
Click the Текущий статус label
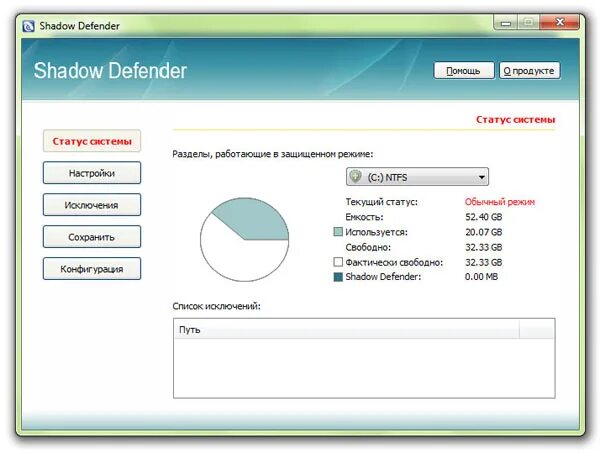point(382,202)
